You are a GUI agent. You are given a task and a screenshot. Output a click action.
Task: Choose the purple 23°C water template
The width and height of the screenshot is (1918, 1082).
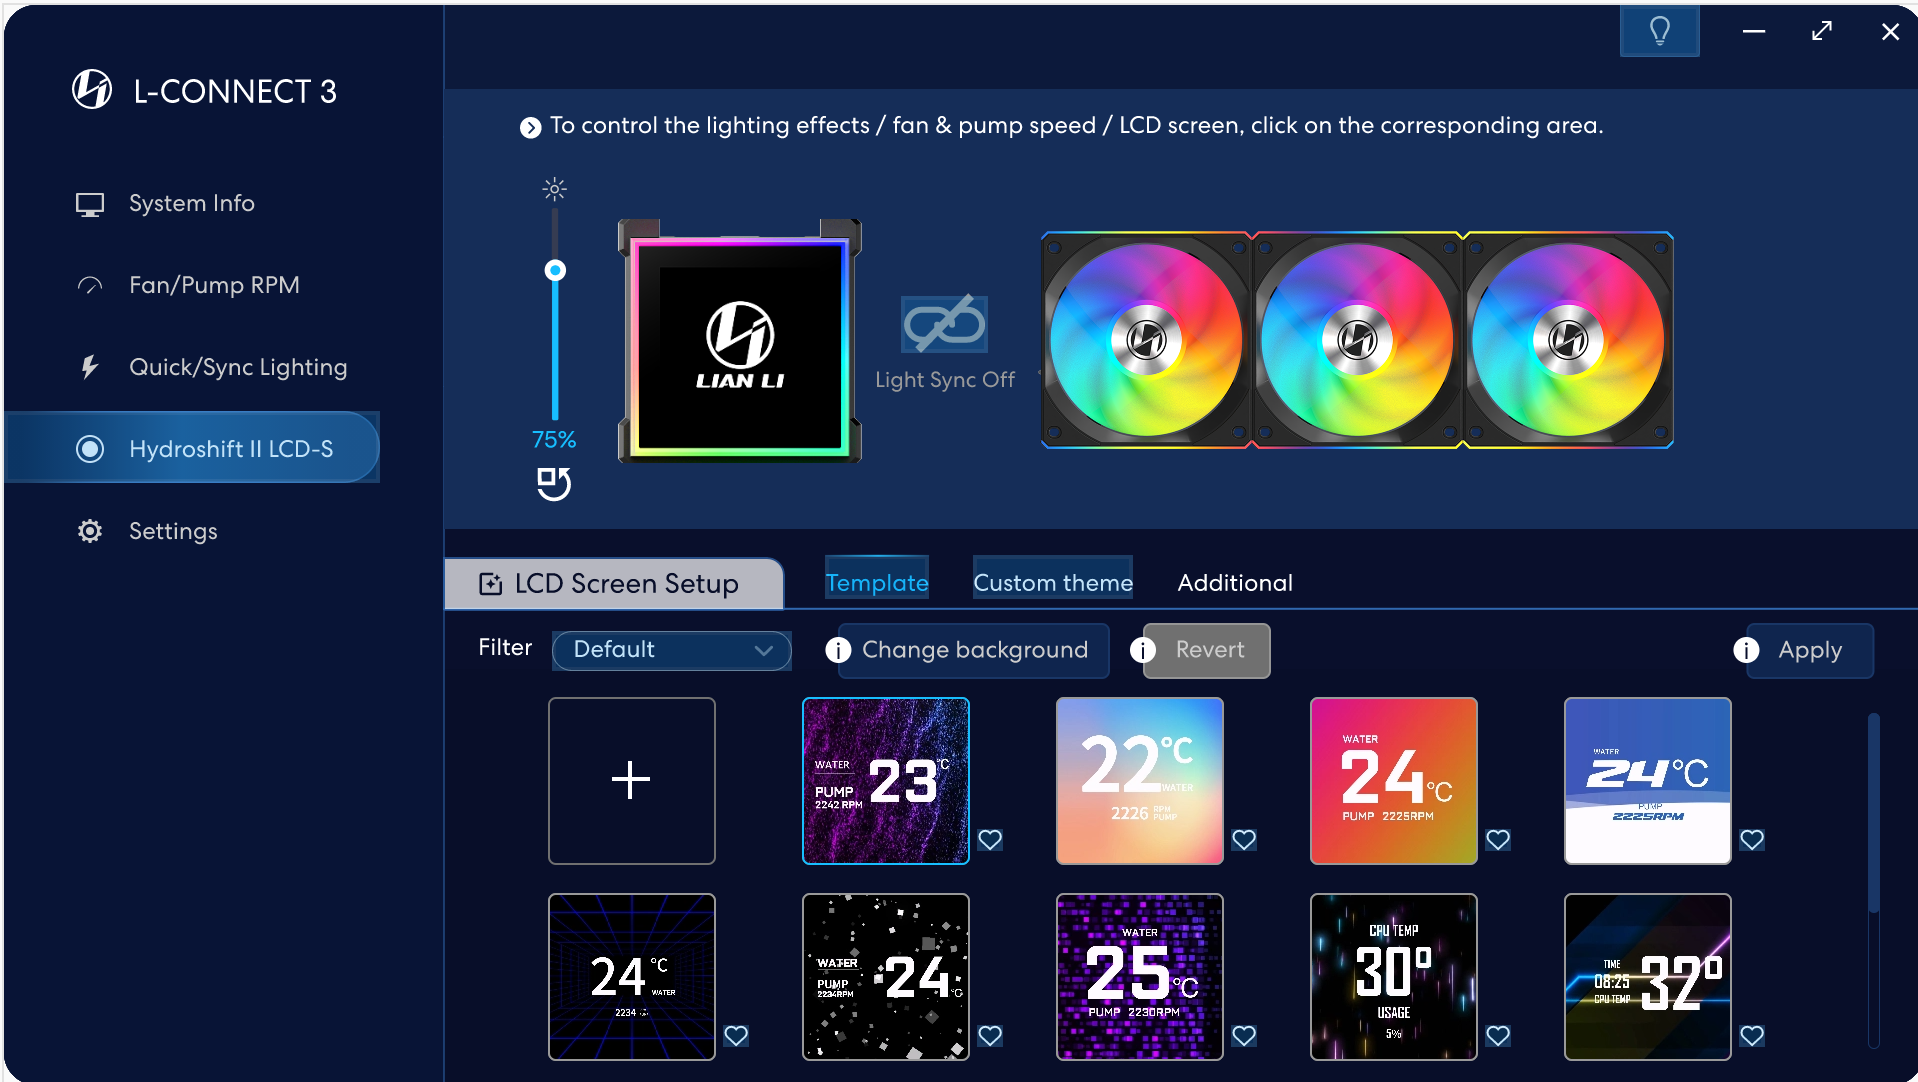click(x=886, y=781)
